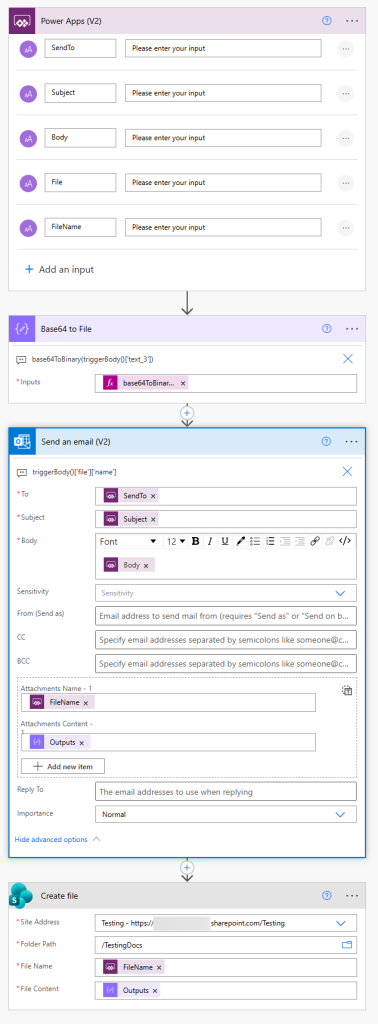The image size is (378, 1024).
Task: Remove SendTo token from To field
Action: (153, 497)
